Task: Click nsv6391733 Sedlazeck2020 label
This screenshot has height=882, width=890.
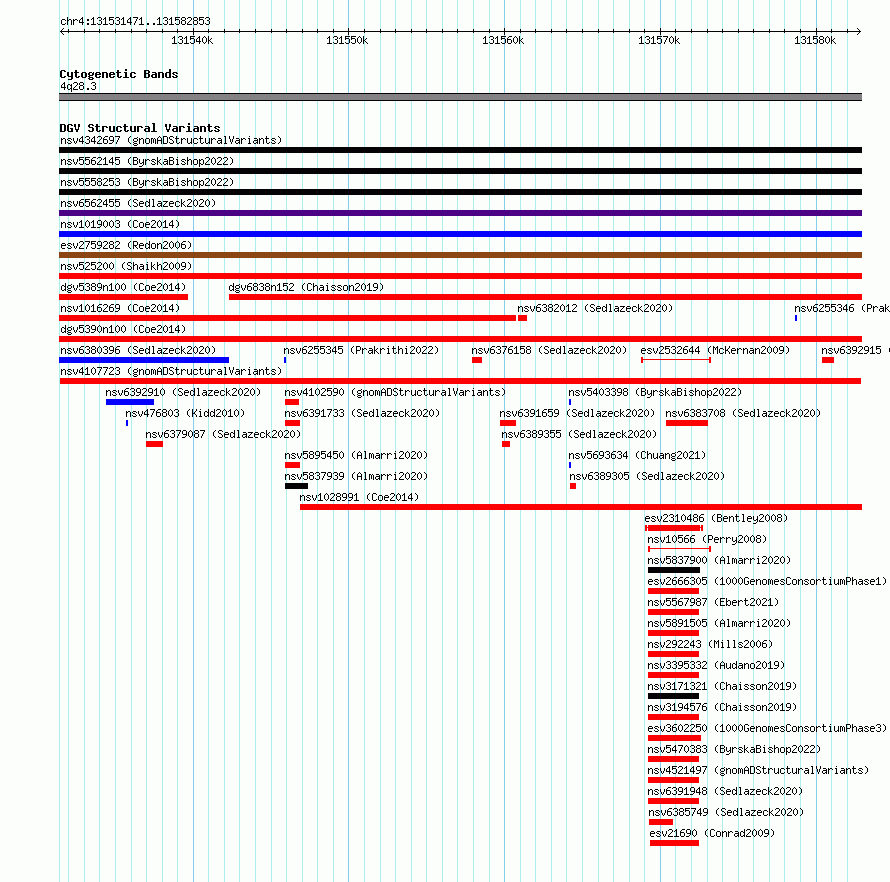Action: coord(362,413)
